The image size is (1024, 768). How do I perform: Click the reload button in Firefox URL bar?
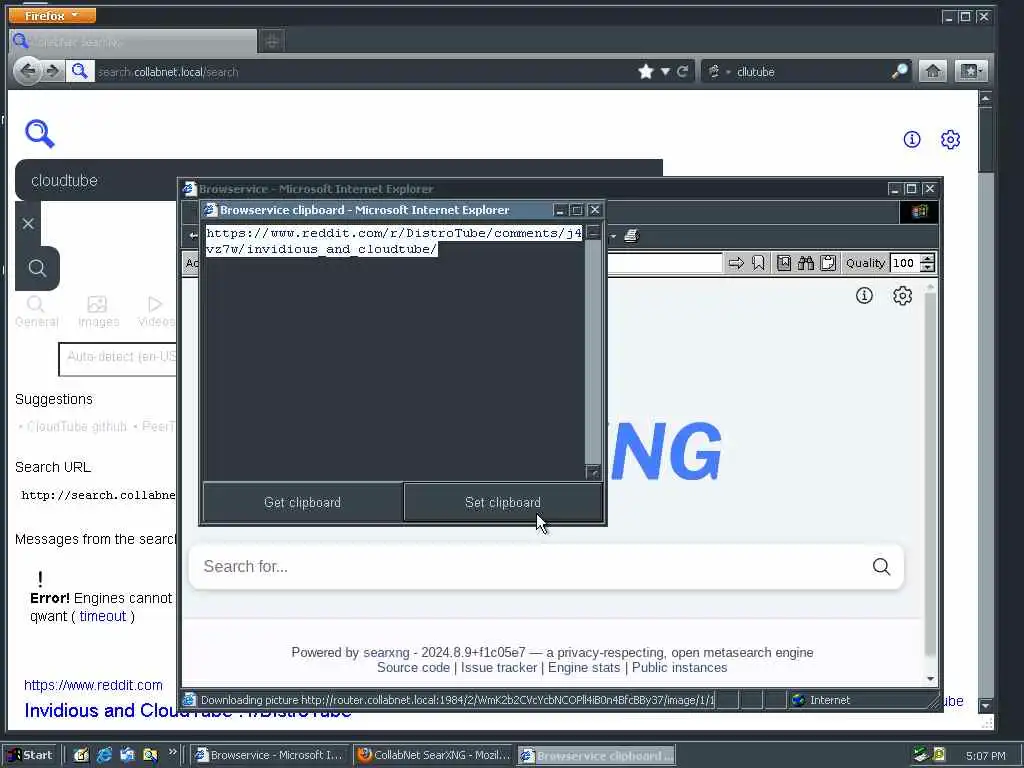(682, 71)
